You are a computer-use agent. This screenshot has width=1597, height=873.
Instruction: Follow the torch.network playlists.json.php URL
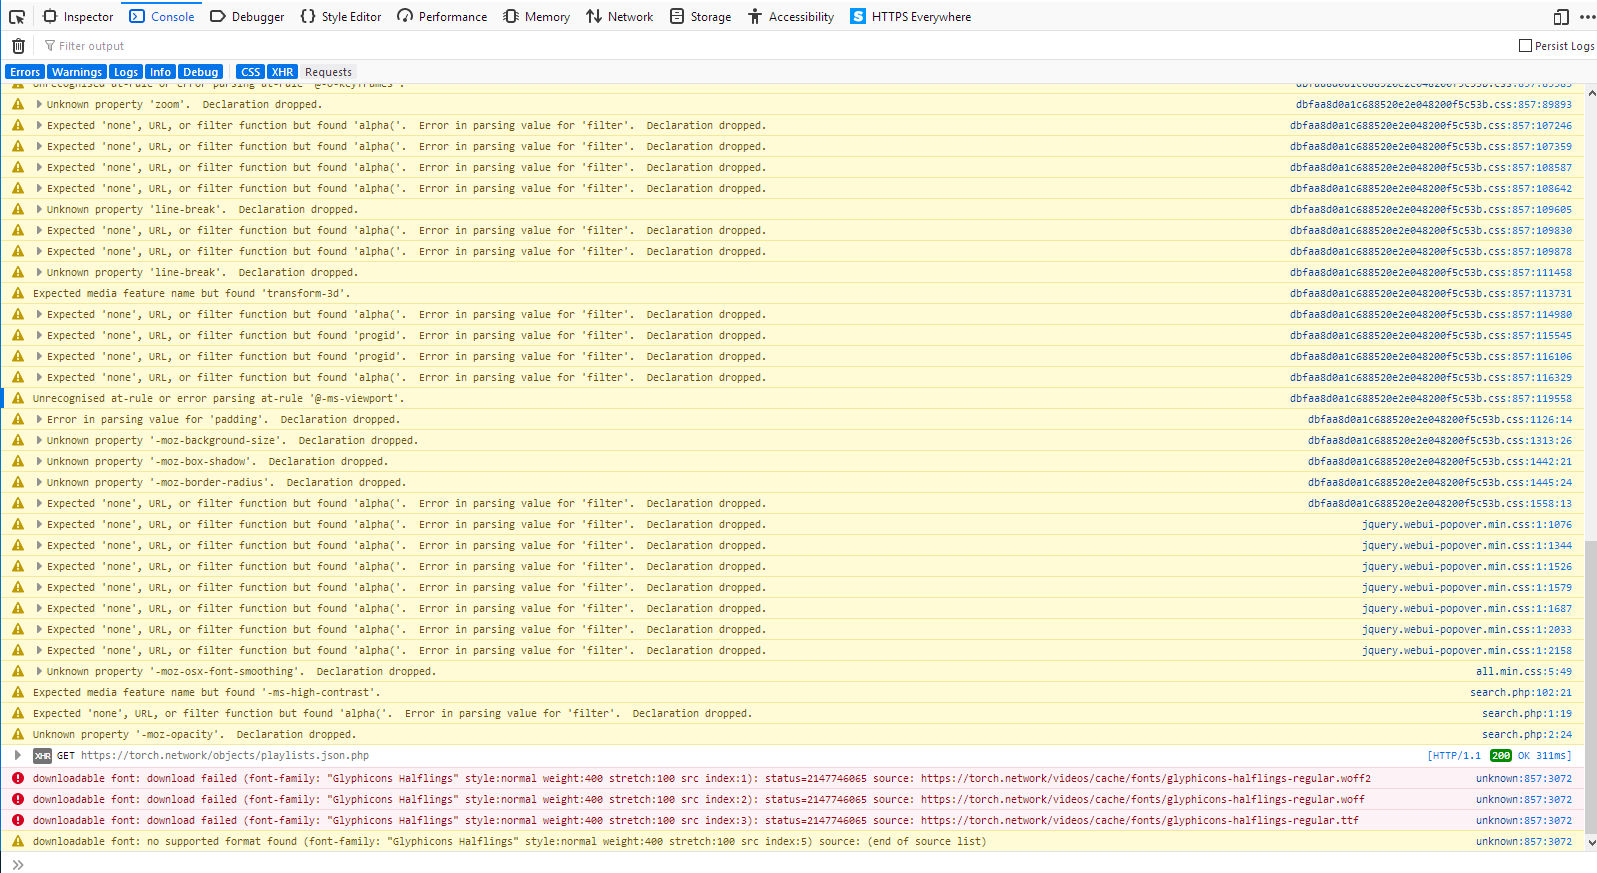coord(225,755)
